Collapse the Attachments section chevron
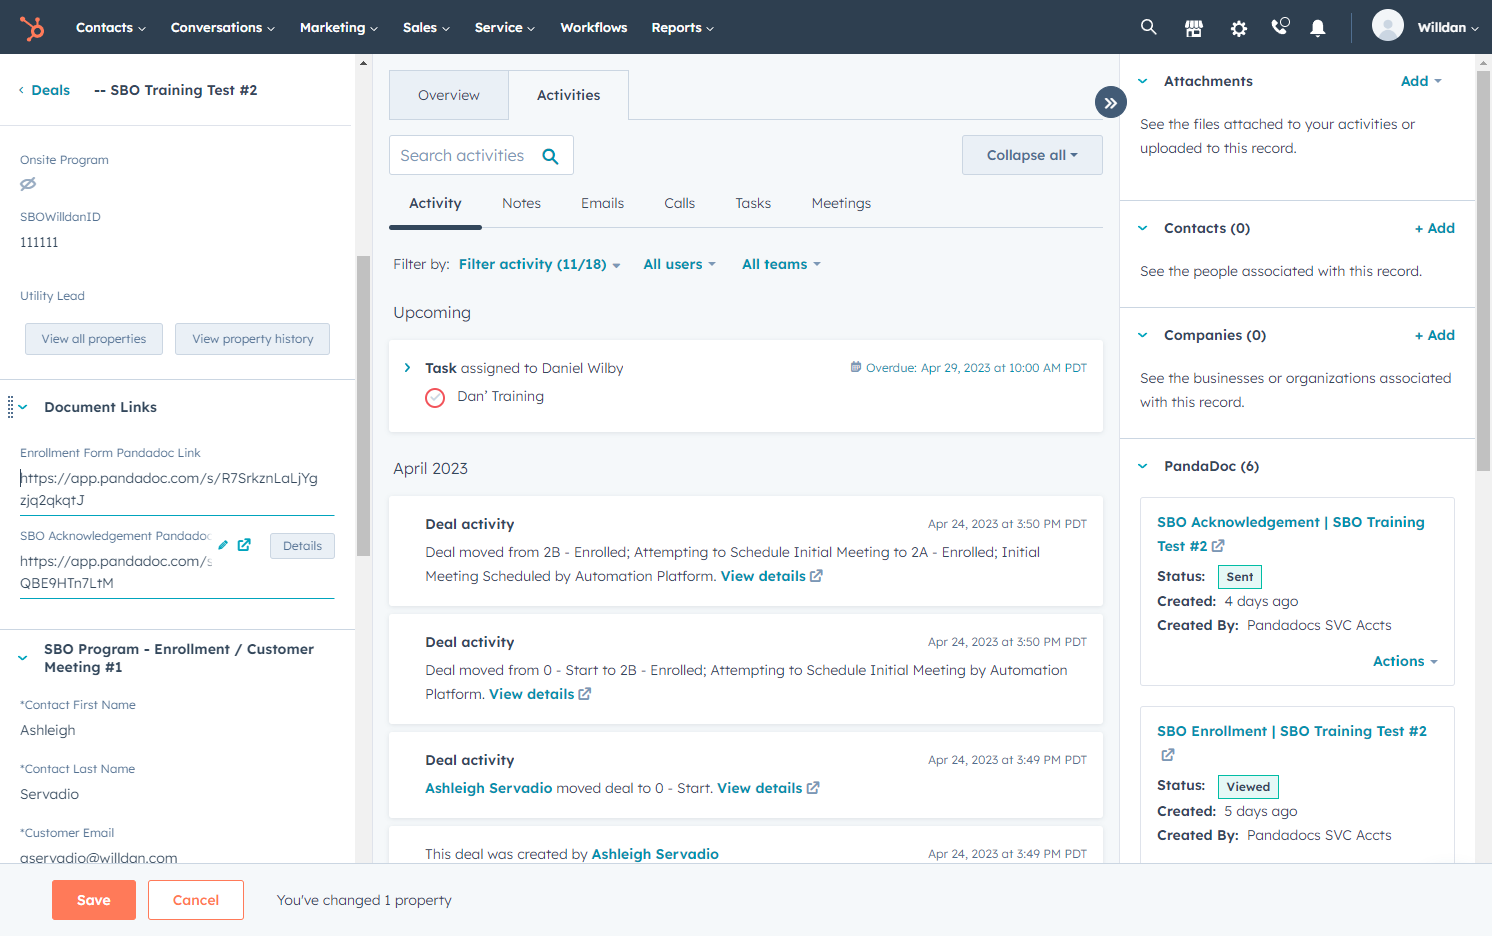Viewport: 1492px width, 936px height. 1143,81
